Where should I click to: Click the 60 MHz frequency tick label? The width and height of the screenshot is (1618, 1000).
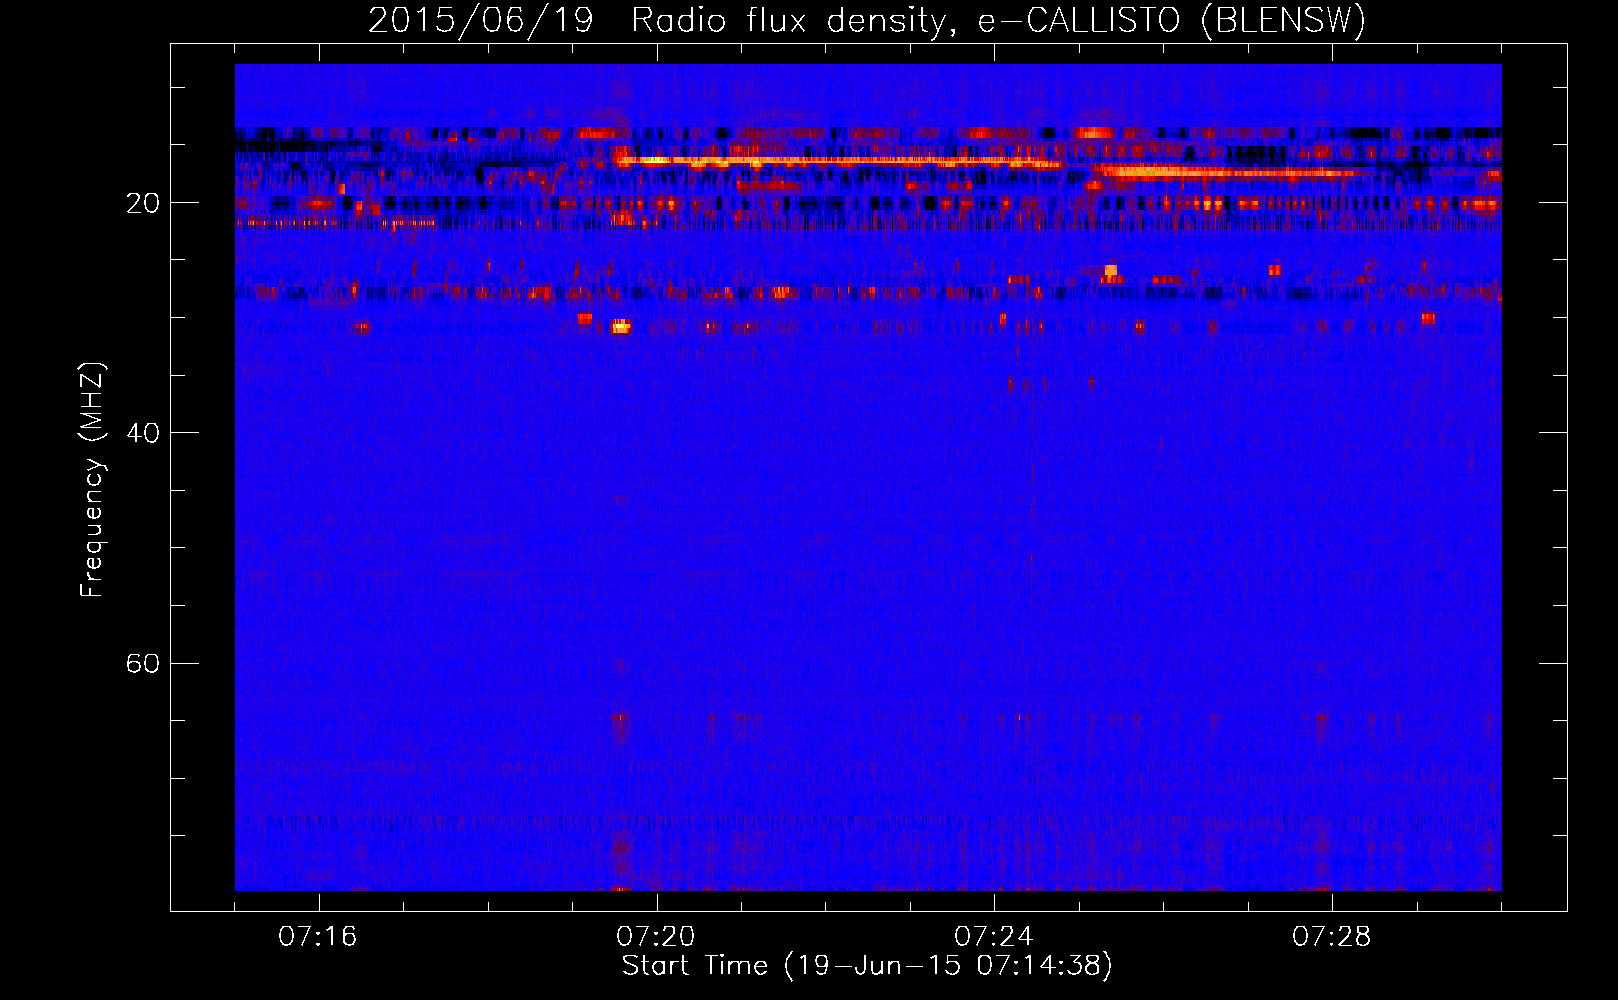coord(143,664)
